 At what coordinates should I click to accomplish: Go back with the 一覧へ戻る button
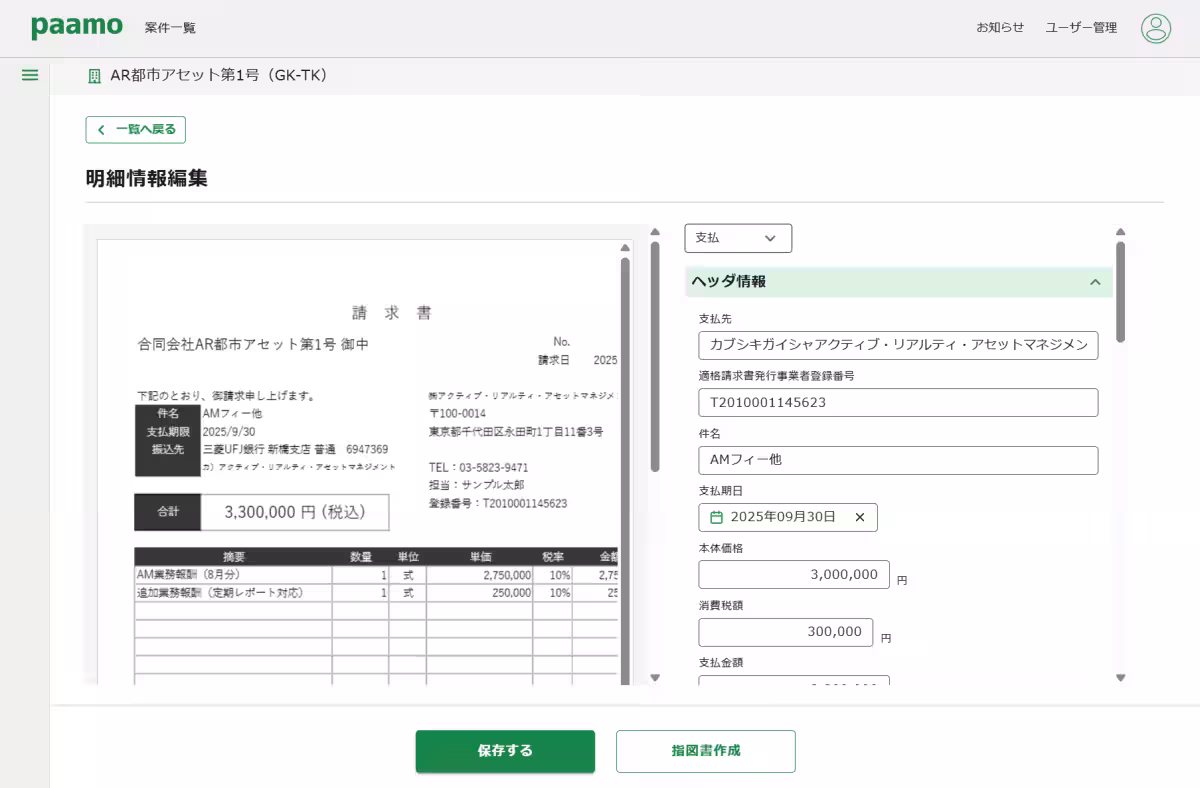coord(135,129)
